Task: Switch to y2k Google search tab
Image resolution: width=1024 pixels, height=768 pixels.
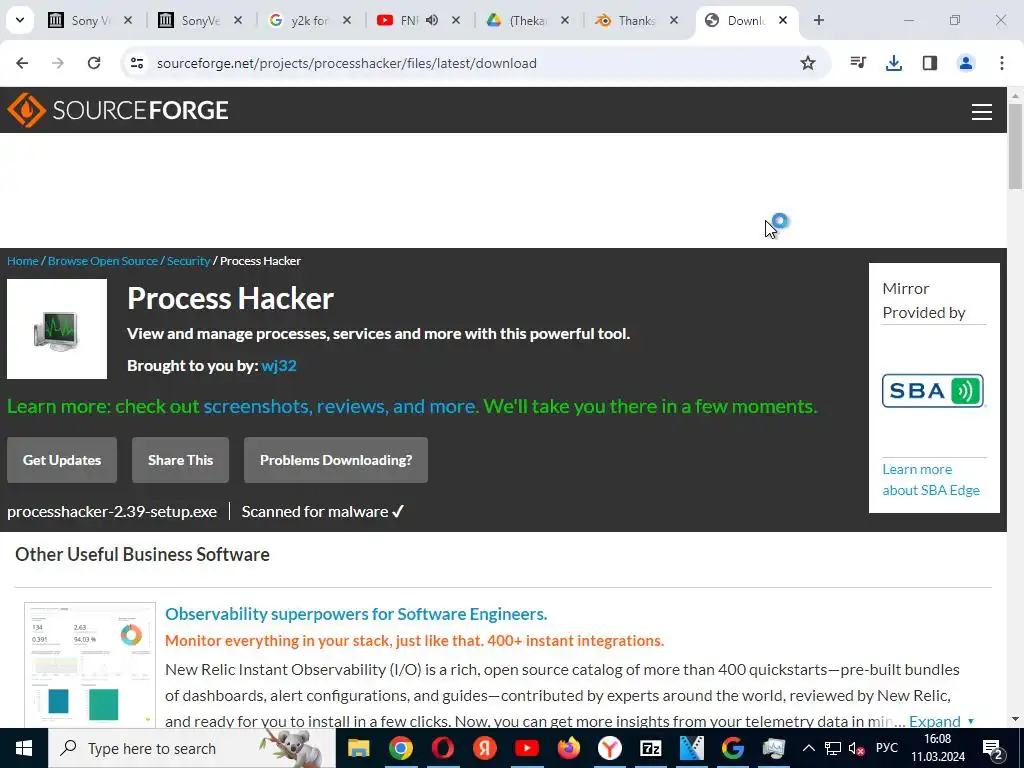Action: point(310,20)
